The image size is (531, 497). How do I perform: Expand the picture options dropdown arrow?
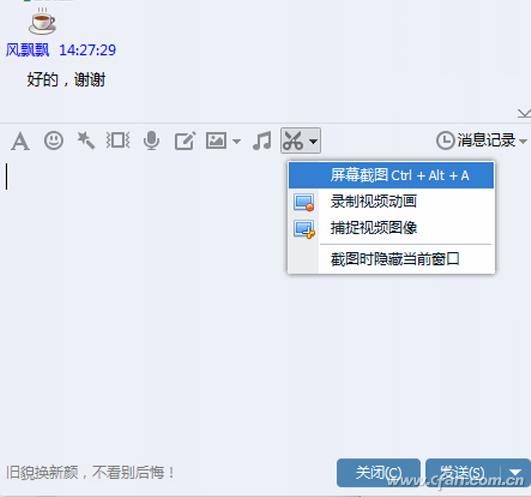click(236, 141)
